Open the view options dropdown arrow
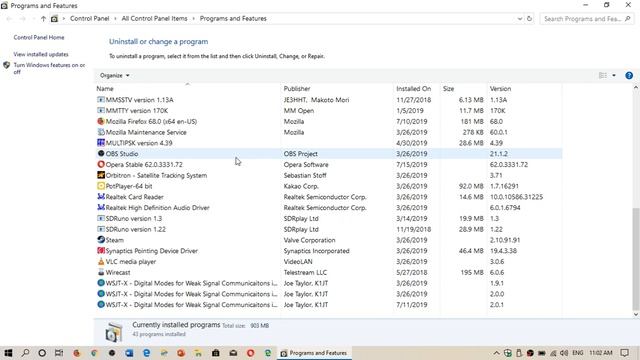This screenshot has height=360, width=640. point(614,76)
